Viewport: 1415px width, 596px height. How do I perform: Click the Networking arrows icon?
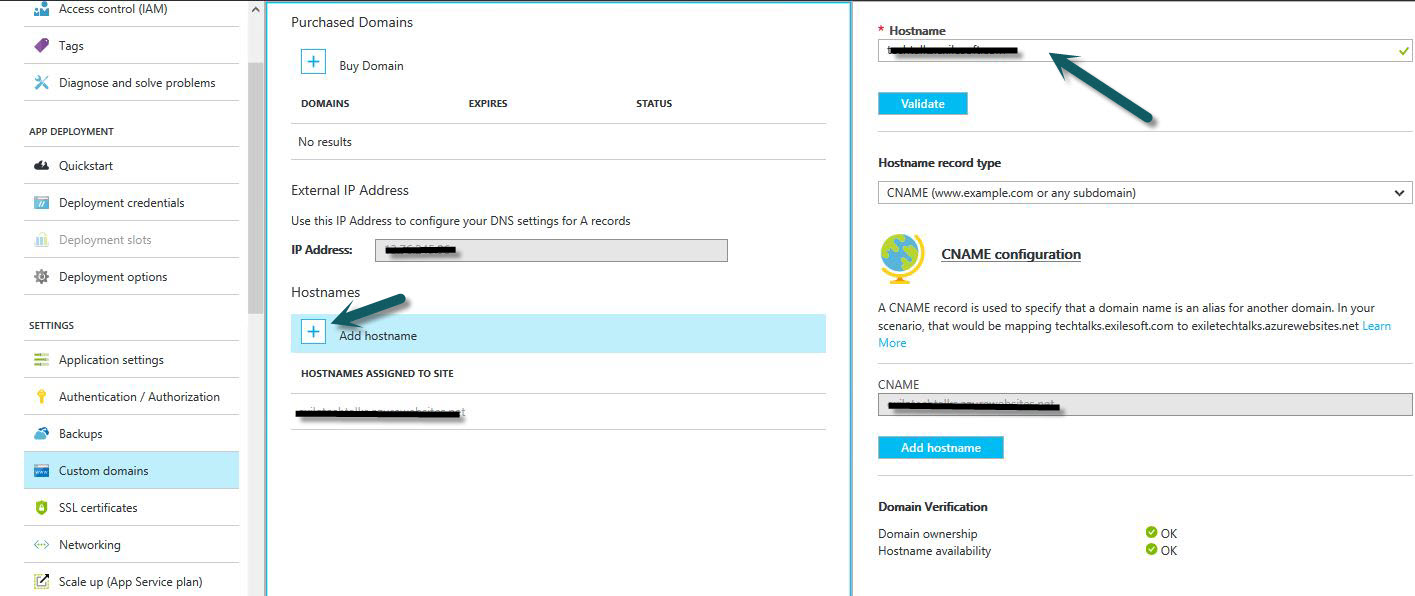tap(41, 545)
